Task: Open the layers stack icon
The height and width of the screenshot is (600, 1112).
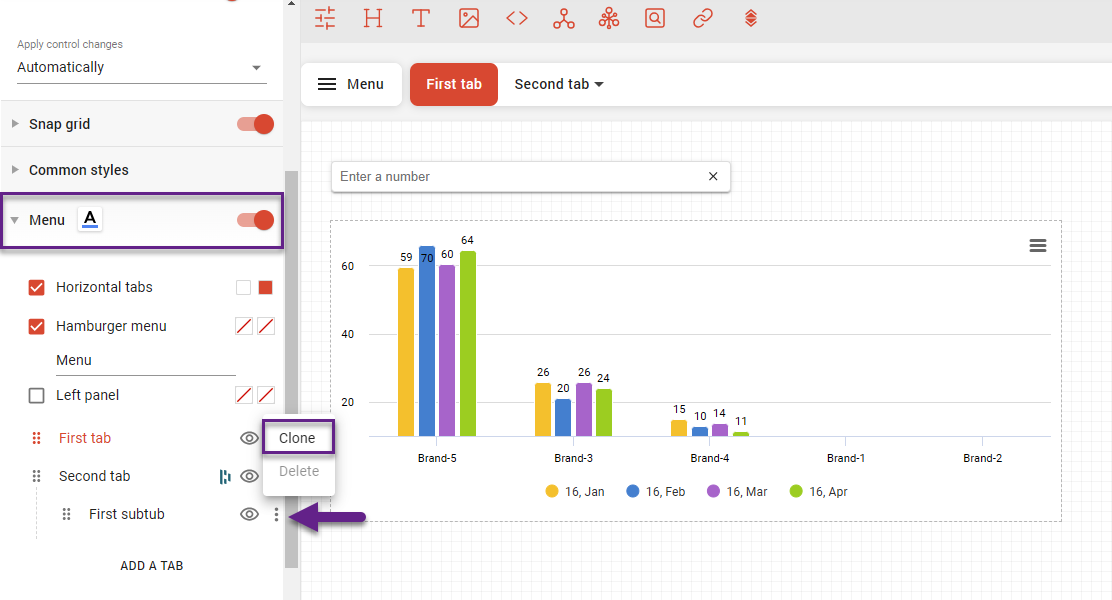Action: click(750, 18)
